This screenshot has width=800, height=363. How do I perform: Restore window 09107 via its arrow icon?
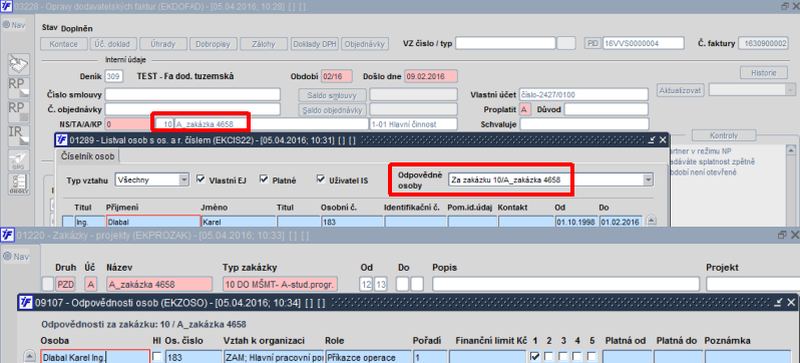click(779, 302)
